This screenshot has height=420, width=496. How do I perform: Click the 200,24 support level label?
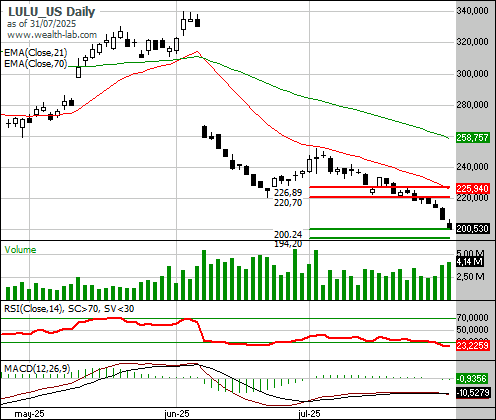pyautogui.click(x=288, y=234)
